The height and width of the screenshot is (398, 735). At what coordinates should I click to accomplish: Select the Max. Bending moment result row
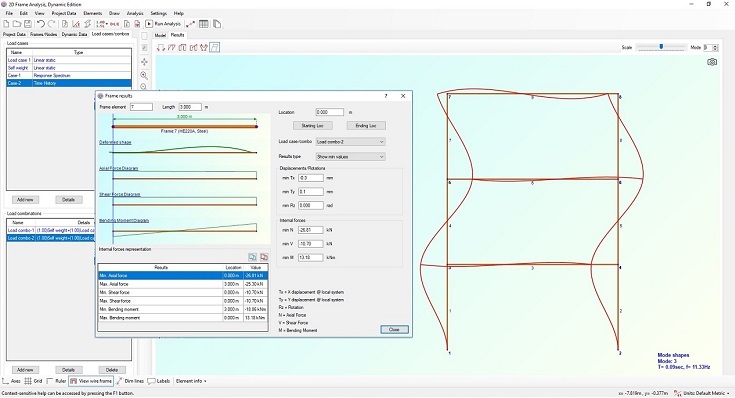click(183, 318)
